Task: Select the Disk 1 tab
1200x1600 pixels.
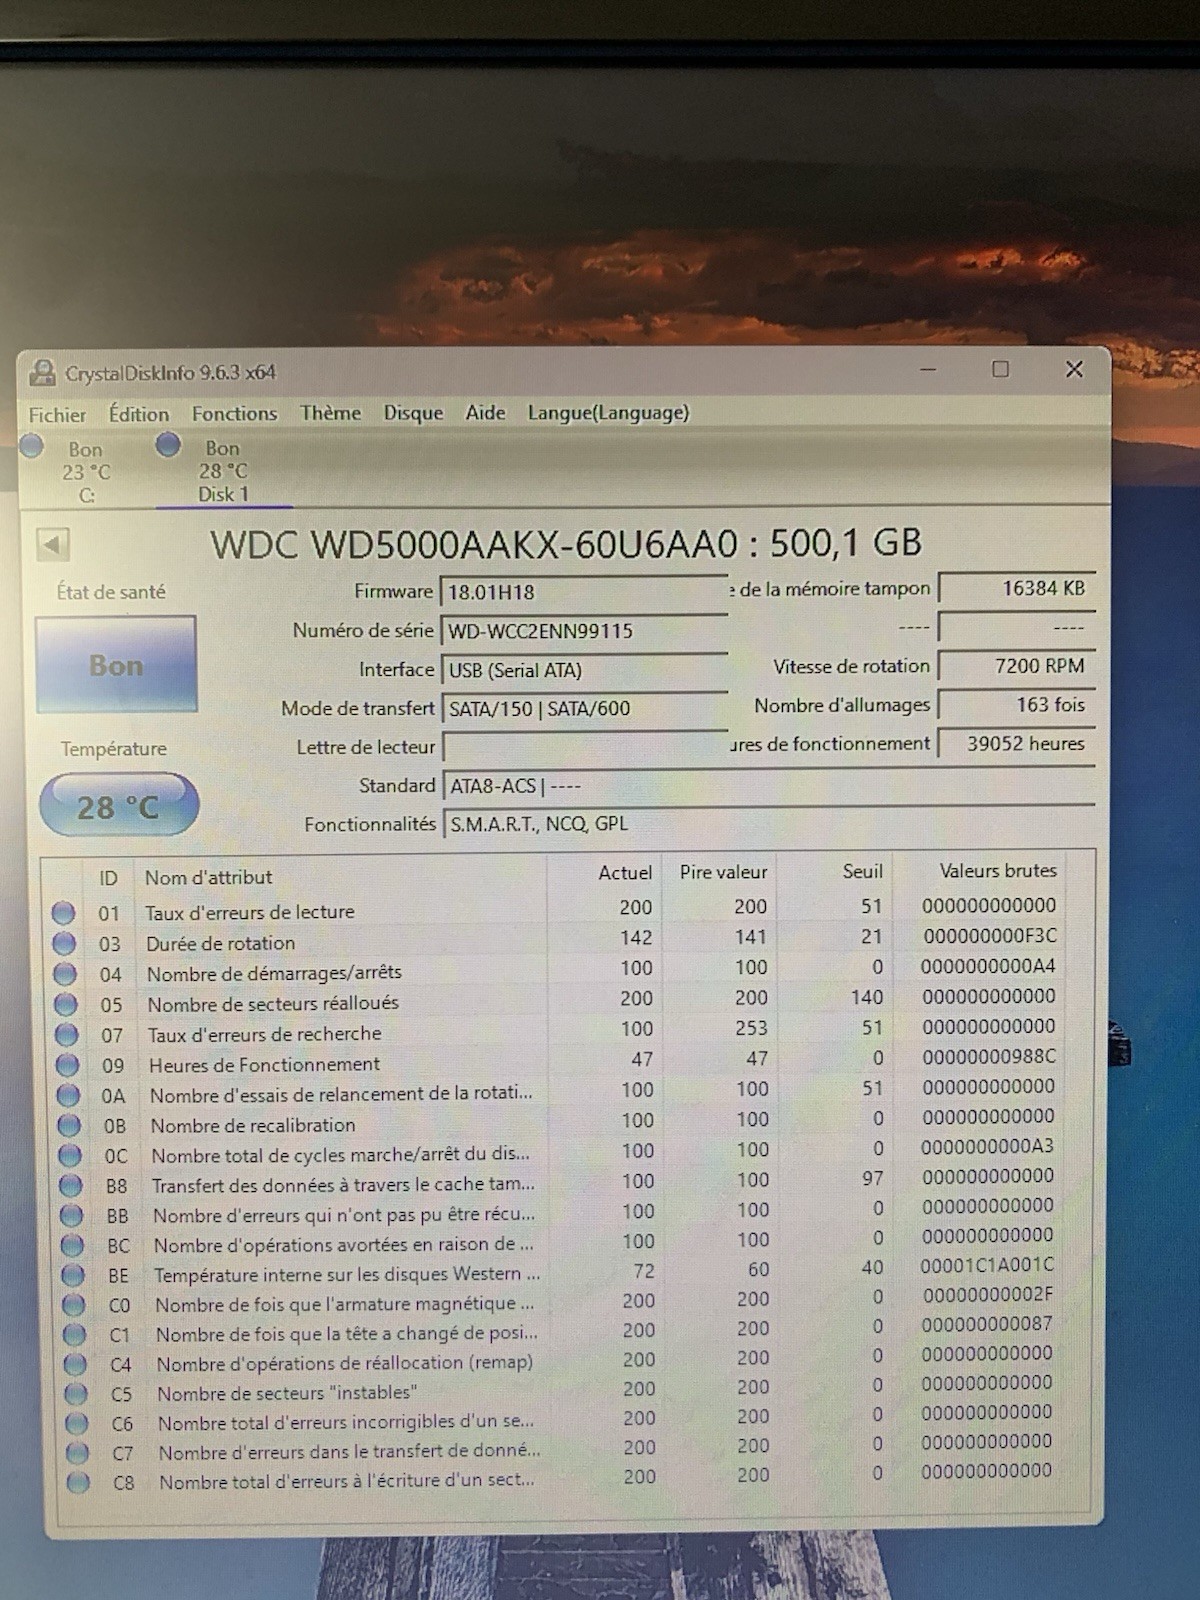Action: tap(223, 471)
